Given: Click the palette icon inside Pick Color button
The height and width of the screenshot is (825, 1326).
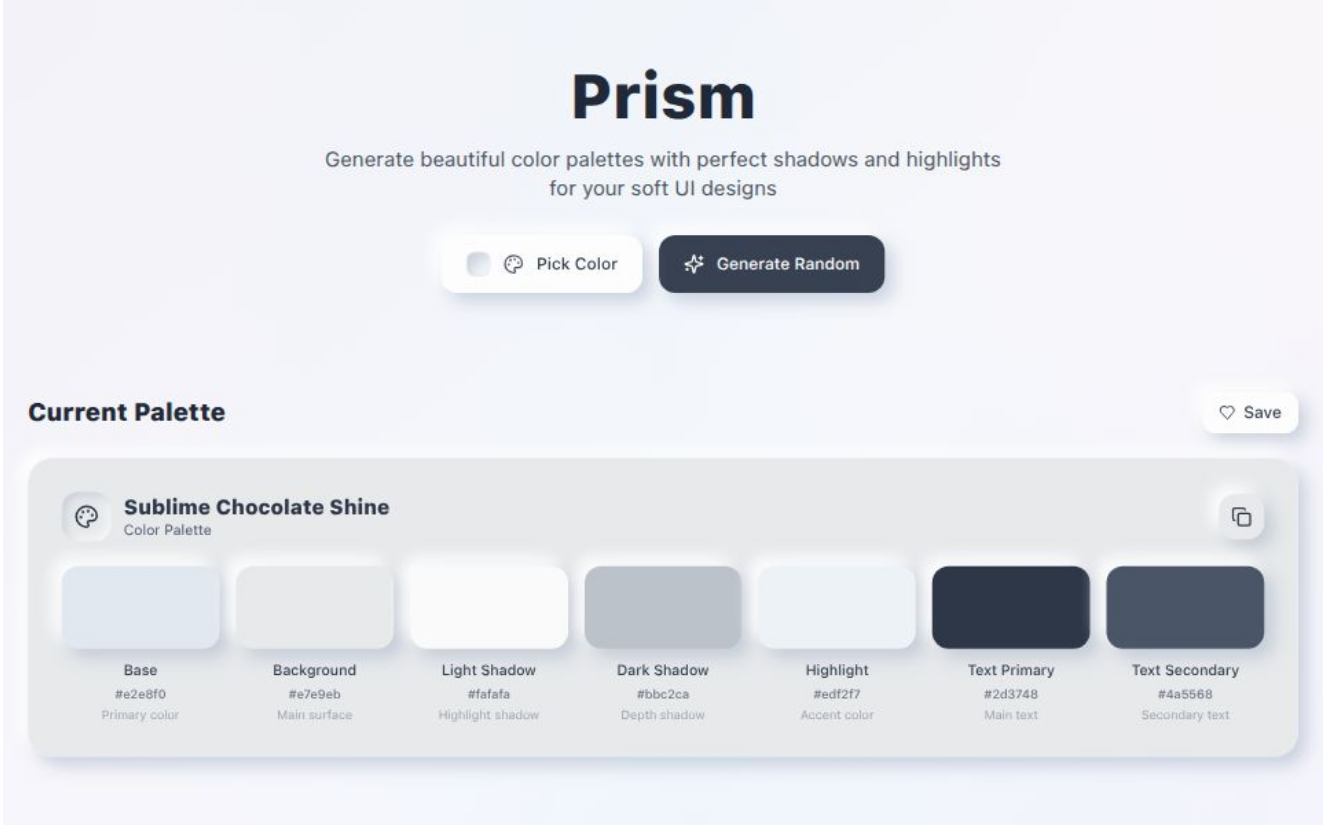Looking at the screenshot, I should (511, 264).
